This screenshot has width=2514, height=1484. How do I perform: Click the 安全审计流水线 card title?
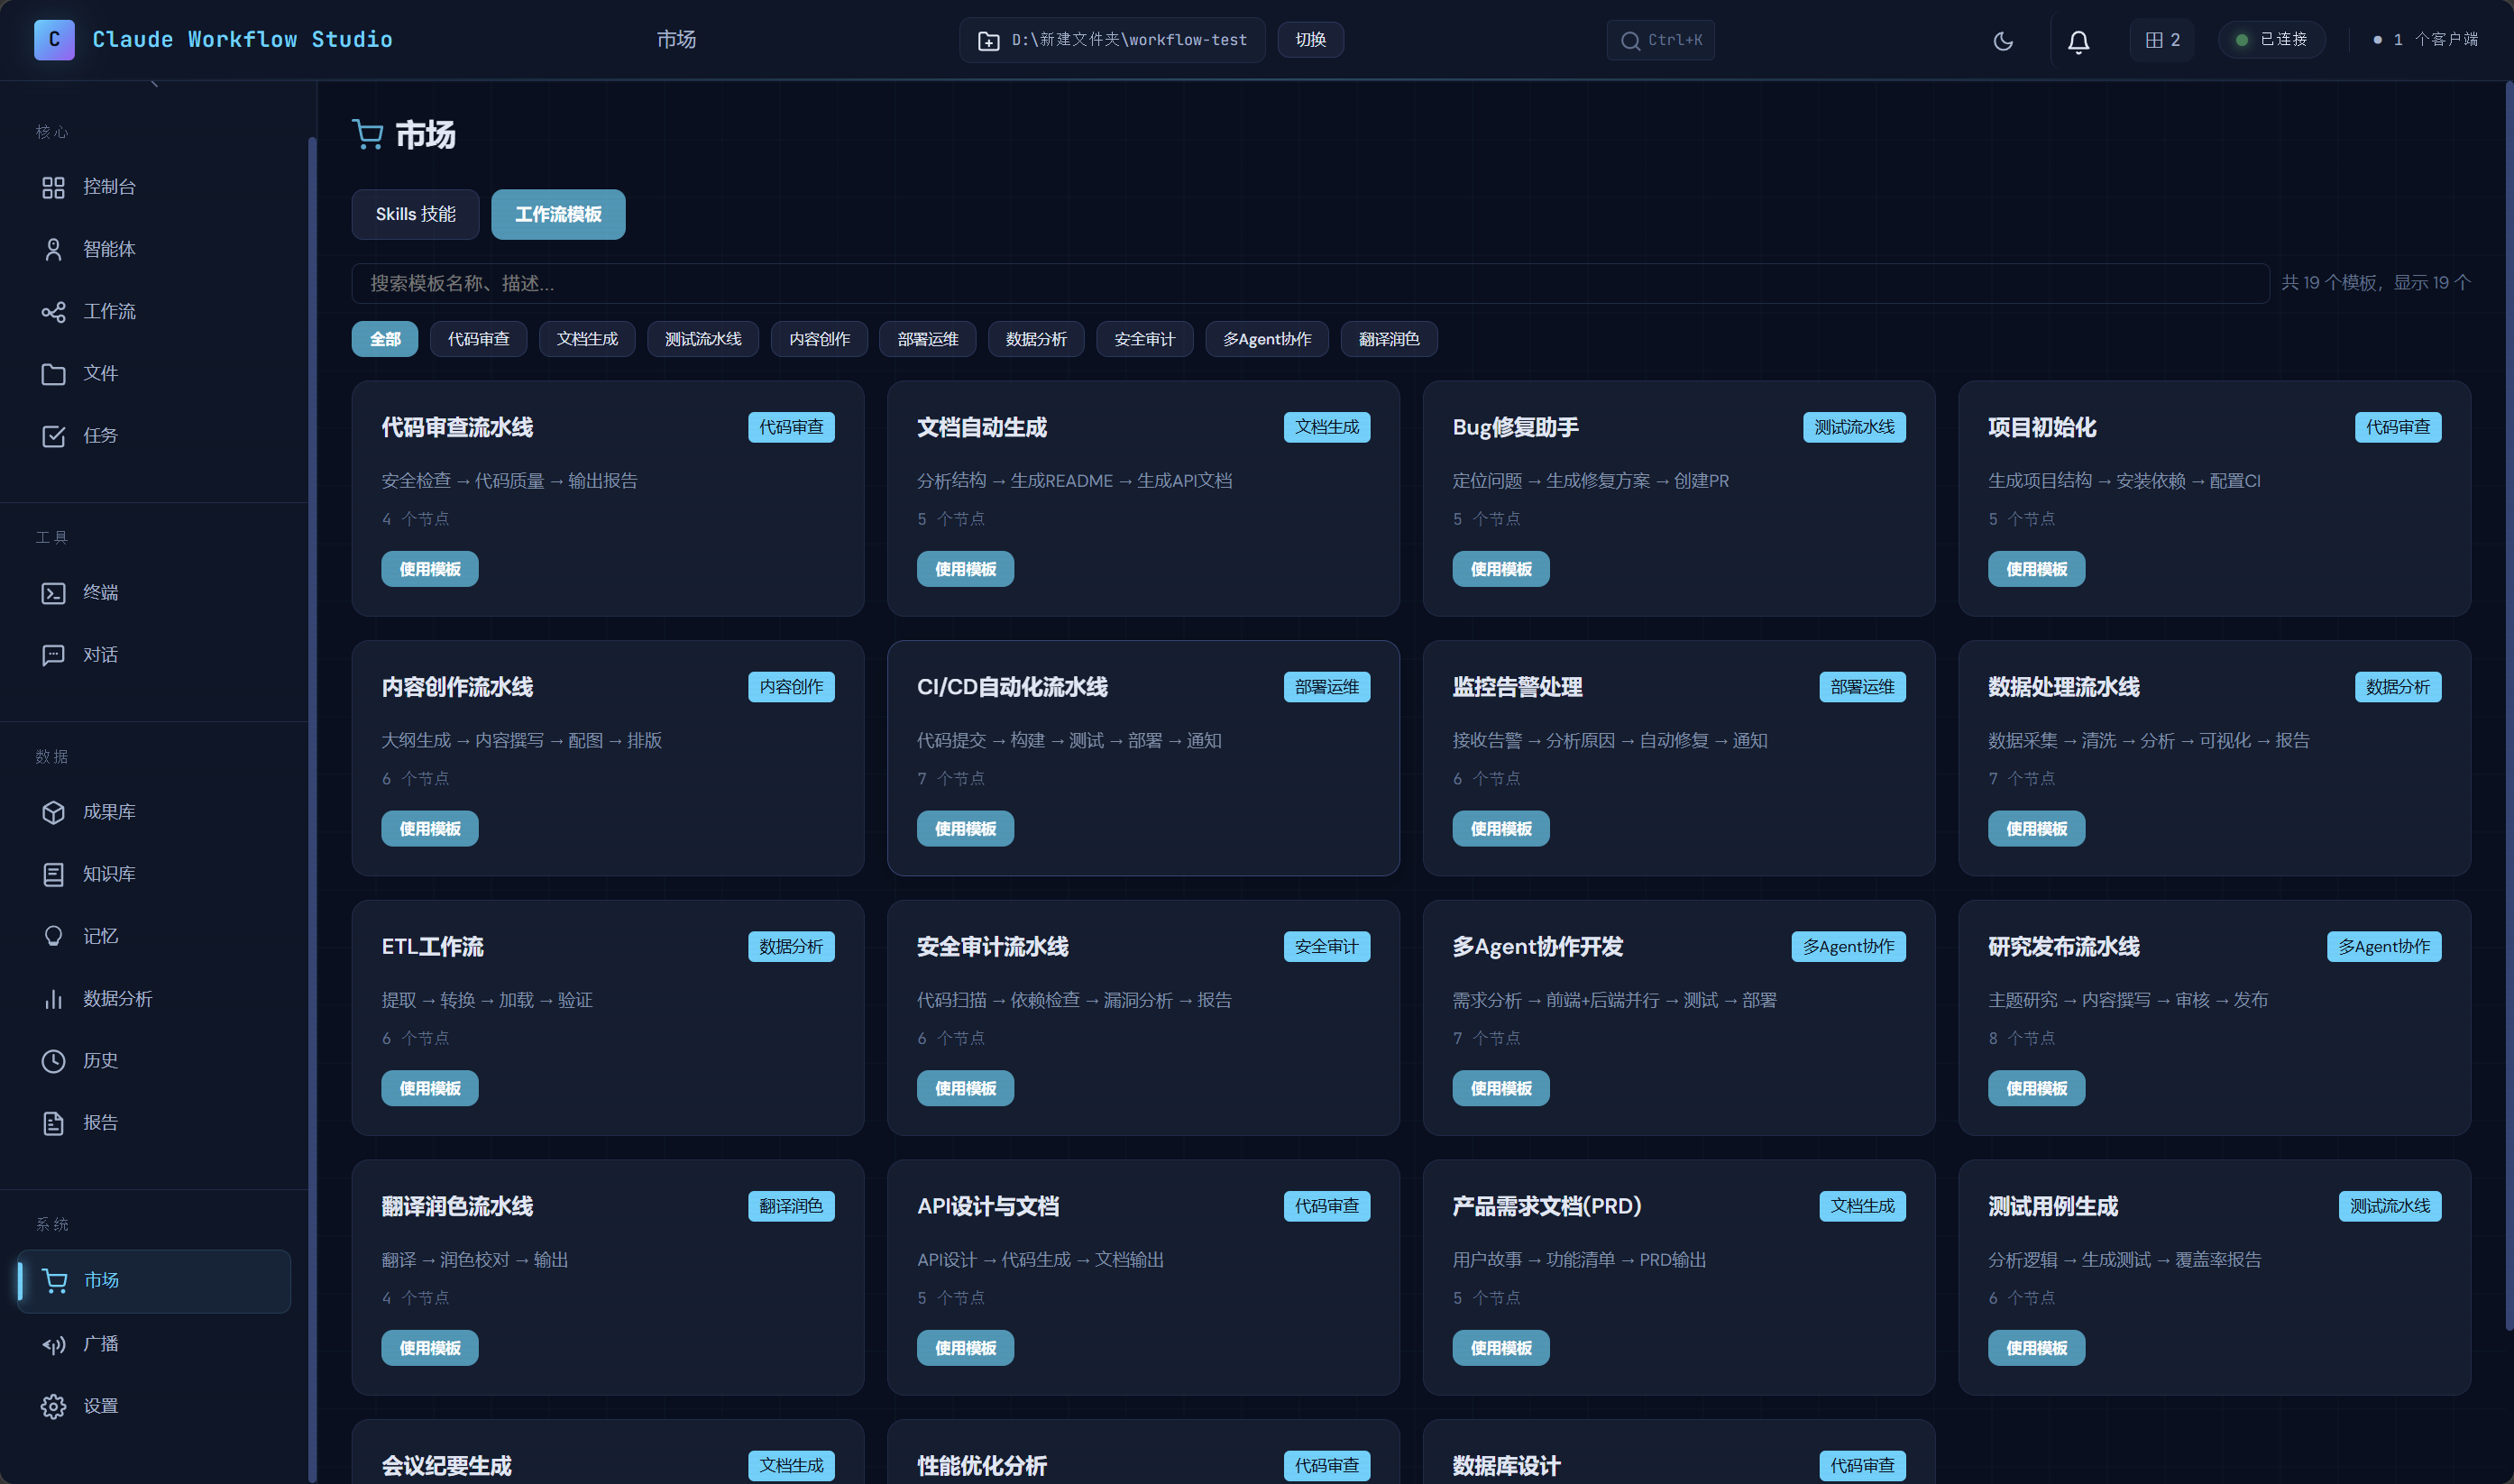992,947
